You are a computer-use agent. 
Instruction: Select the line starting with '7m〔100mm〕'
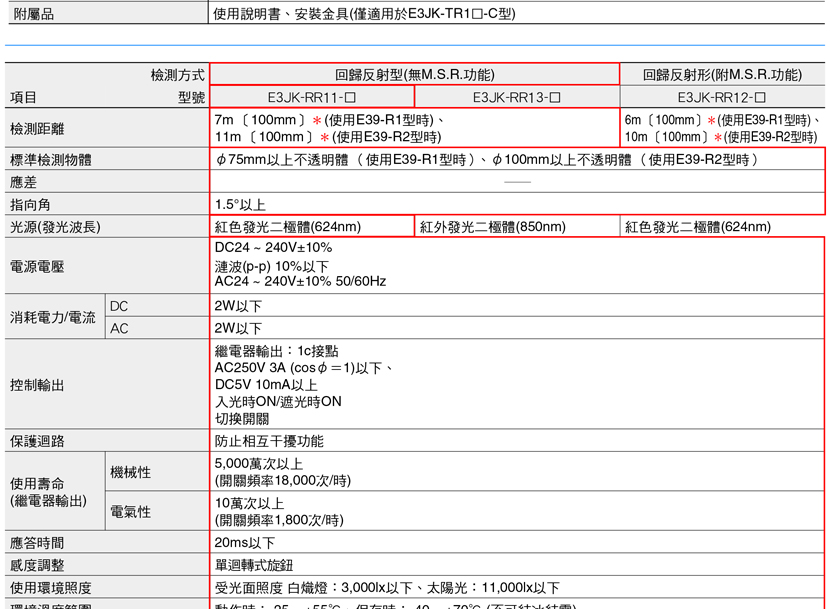pyautogui.click(x=329, y=120)
